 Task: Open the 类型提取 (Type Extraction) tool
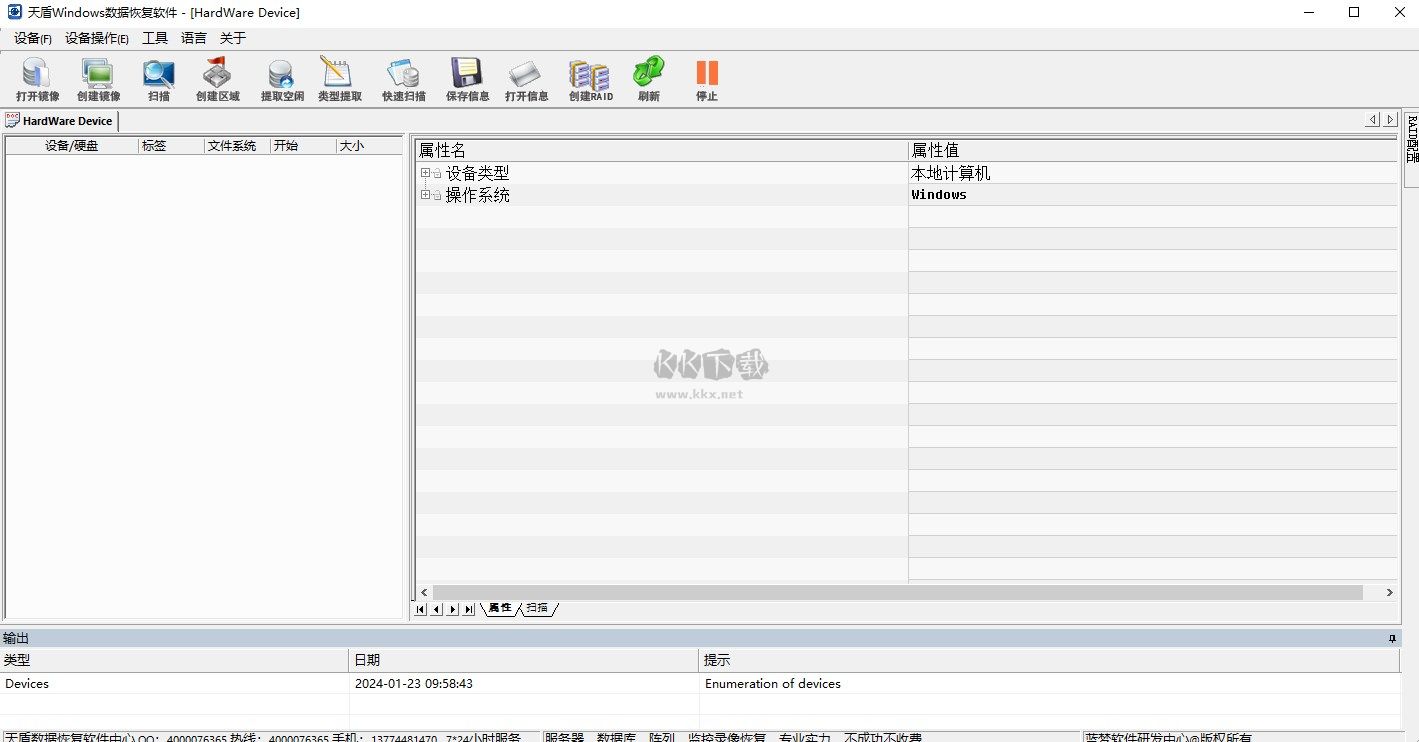pos(339,79)
